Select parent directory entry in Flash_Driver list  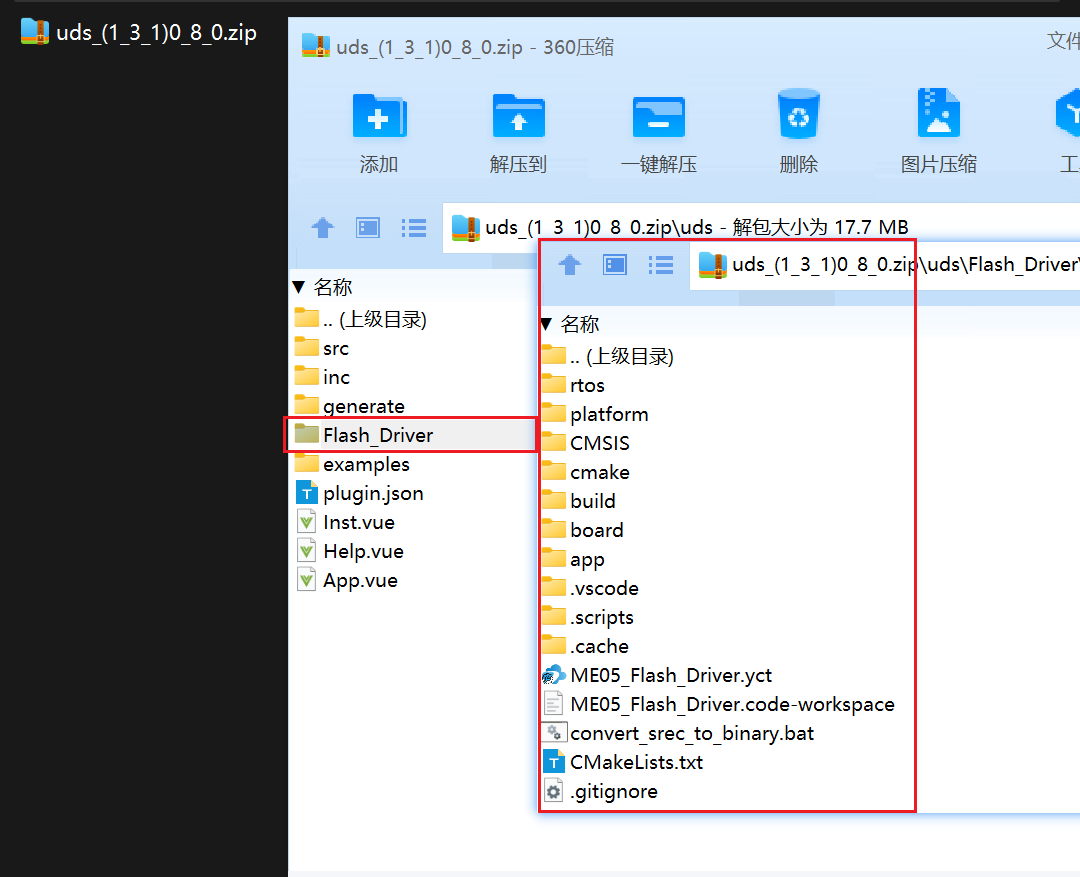(x=608, y=355)
